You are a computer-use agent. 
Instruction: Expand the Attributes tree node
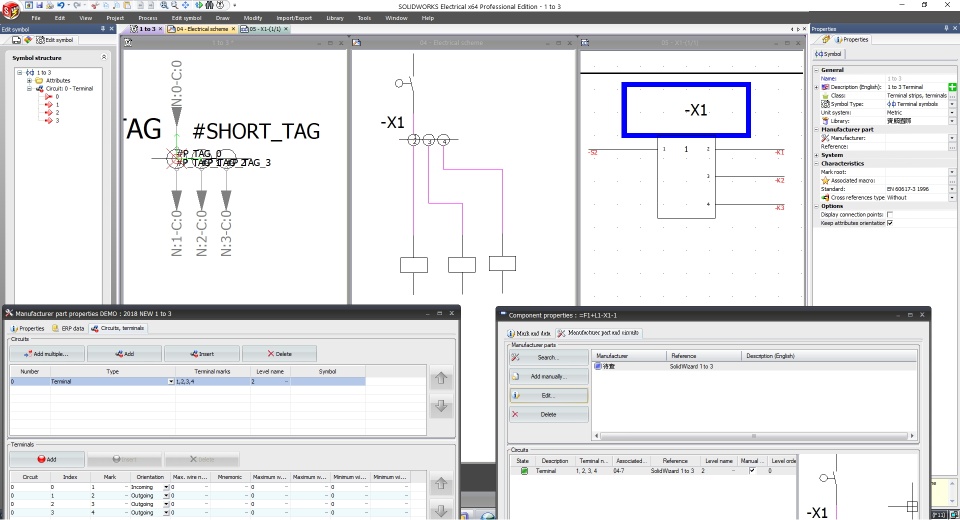click(x=28, y=81)
